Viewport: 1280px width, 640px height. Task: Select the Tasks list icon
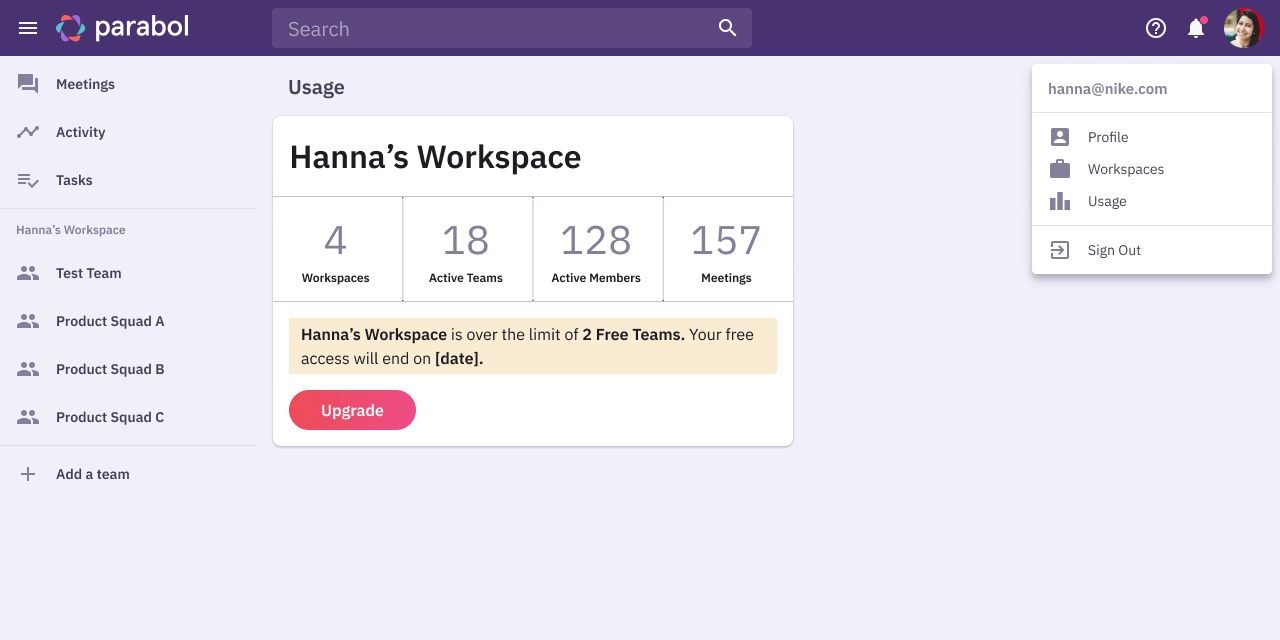(x=27, y=180)
